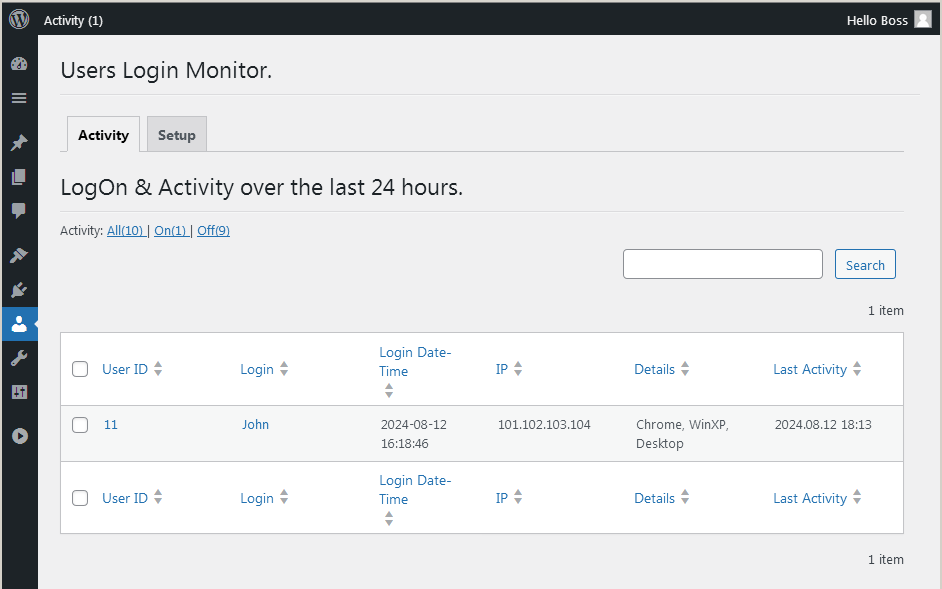Open Tools using the wrench sidebar icon

pos(19,358)
